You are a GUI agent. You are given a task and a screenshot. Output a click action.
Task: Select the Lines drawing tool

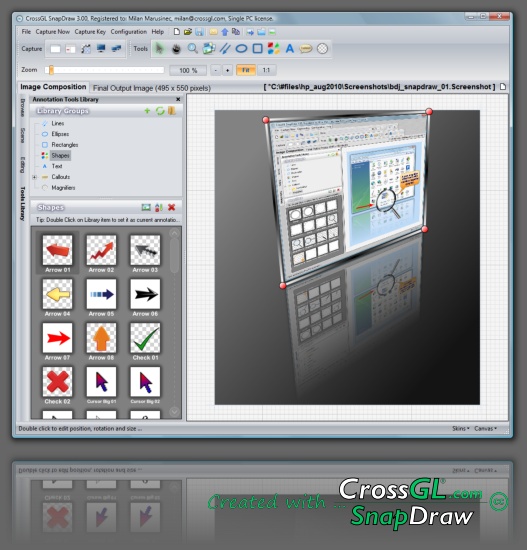225,48
